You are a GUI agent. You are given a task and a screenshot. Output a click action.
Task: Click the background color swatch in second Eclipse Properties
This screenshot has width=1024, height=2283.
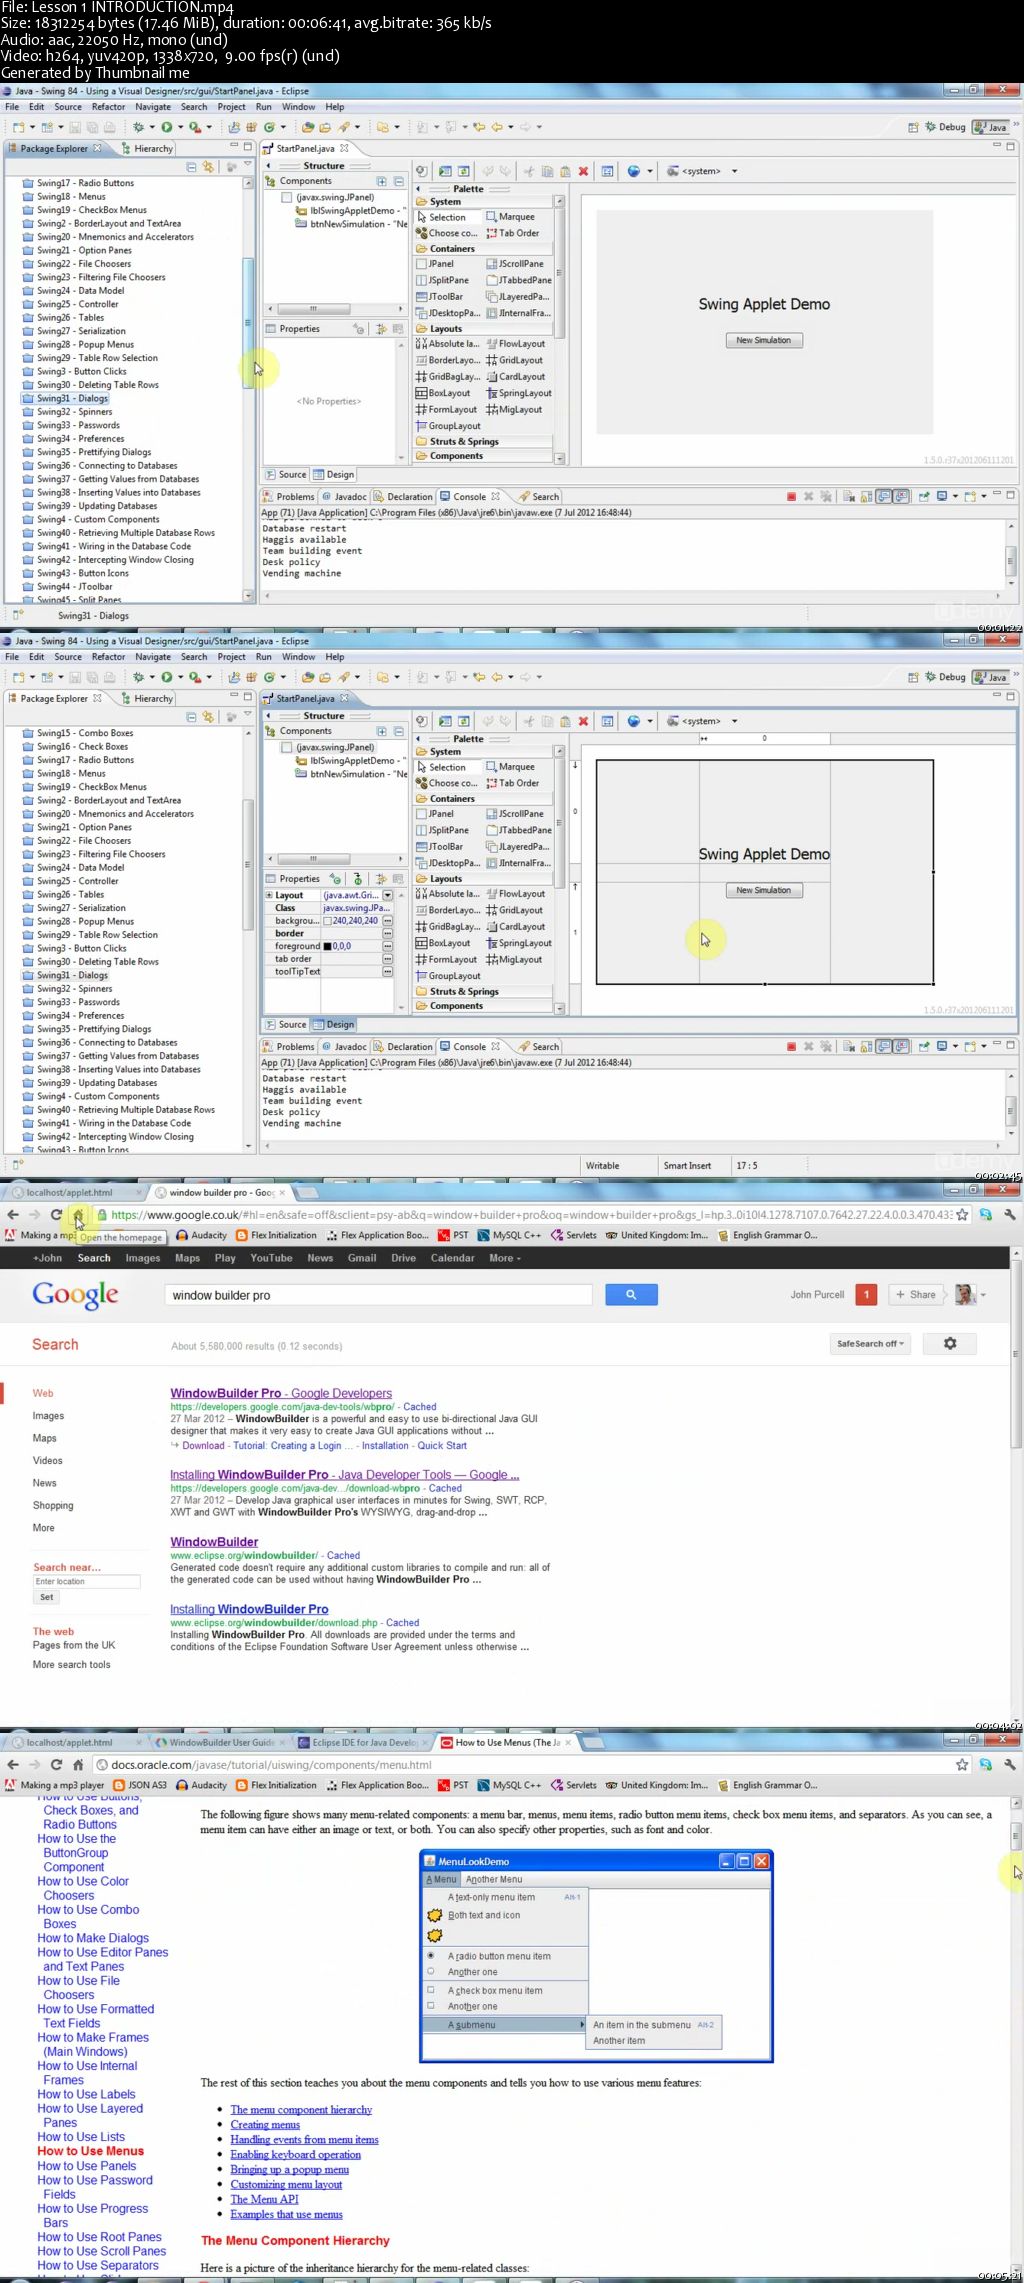(327, 921)
